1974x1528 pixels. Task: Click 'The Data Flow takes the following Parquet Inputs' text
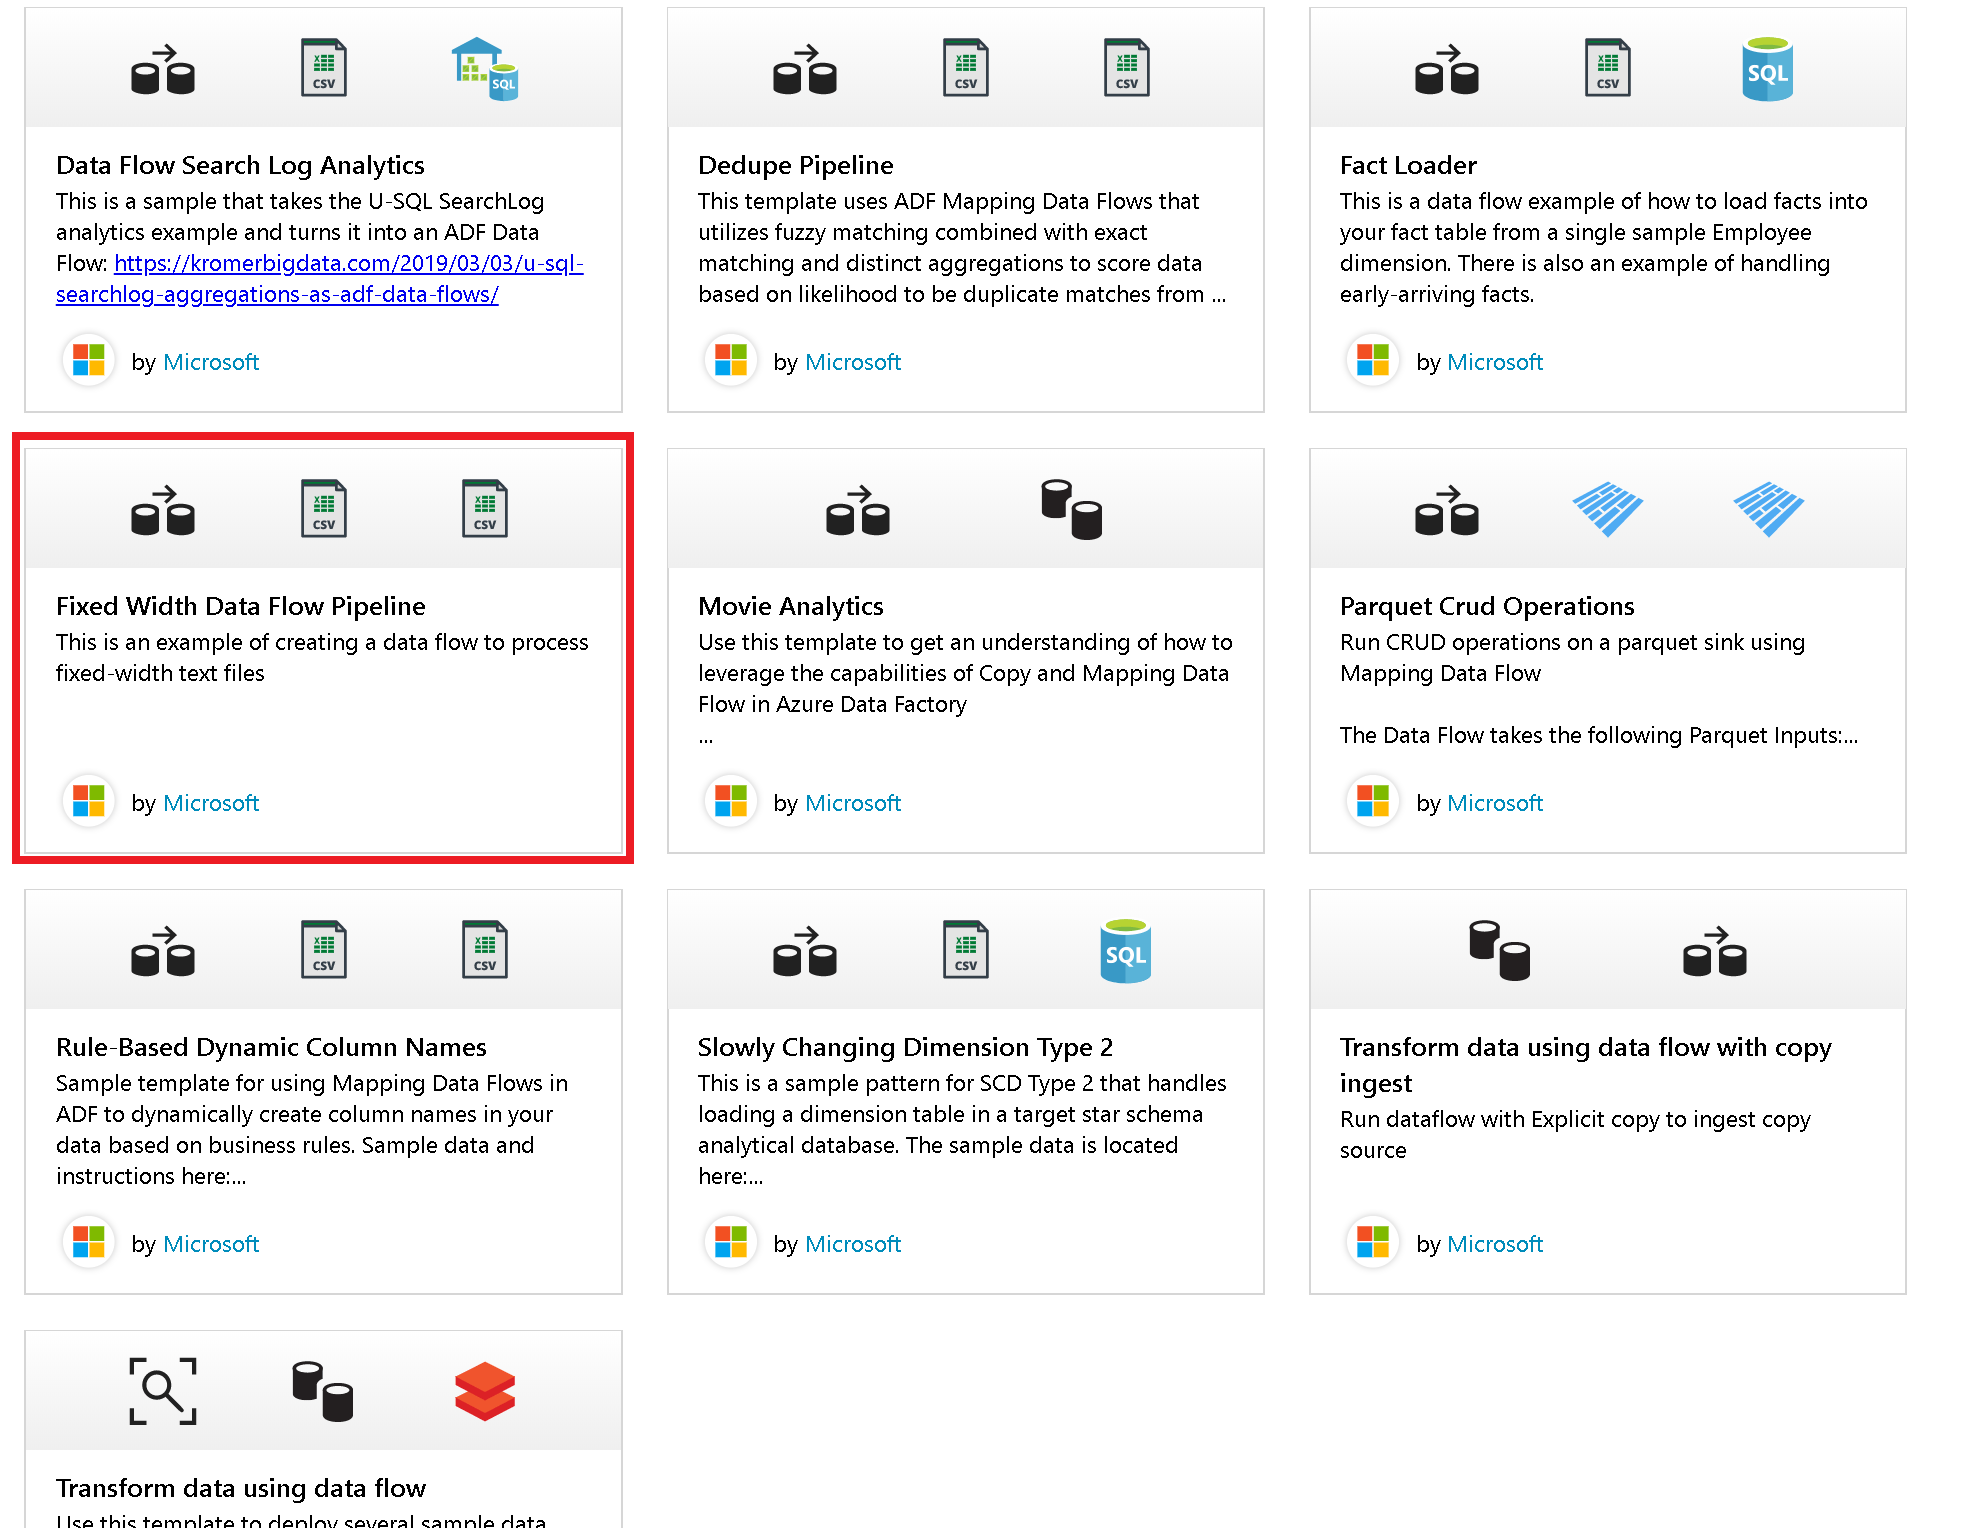click(x=1599, y=736)
